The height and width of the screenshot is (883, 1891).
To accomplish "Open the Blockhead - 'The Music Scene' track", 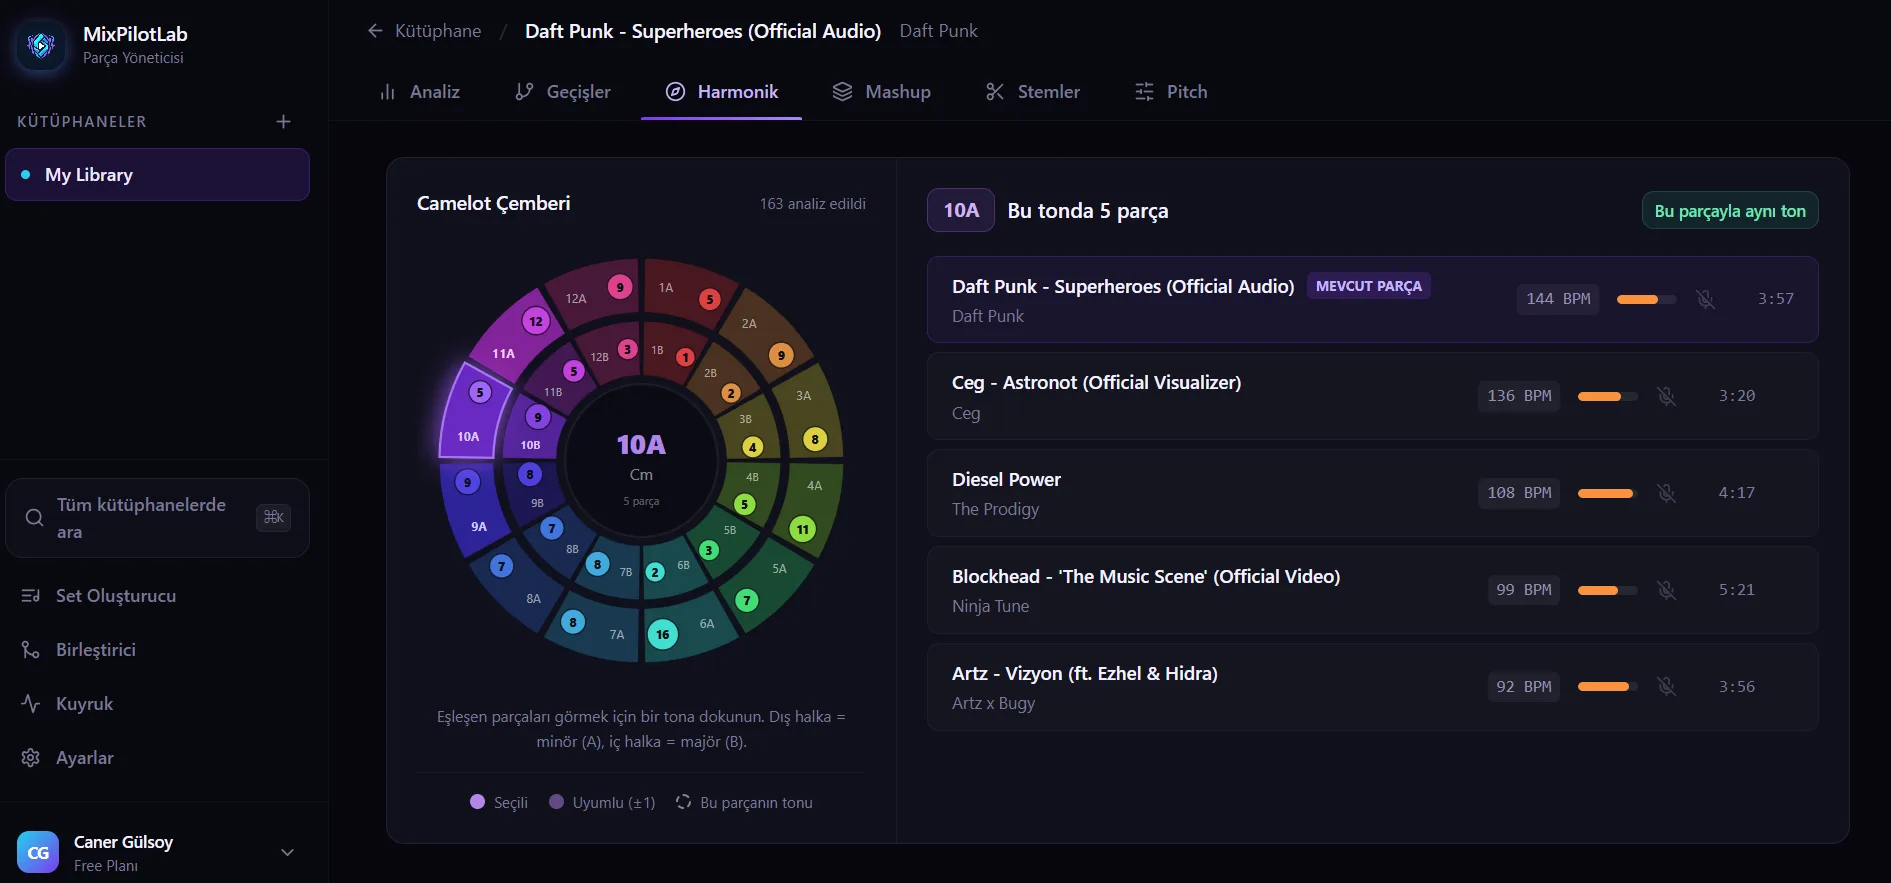I will (x=1372, y=590).
